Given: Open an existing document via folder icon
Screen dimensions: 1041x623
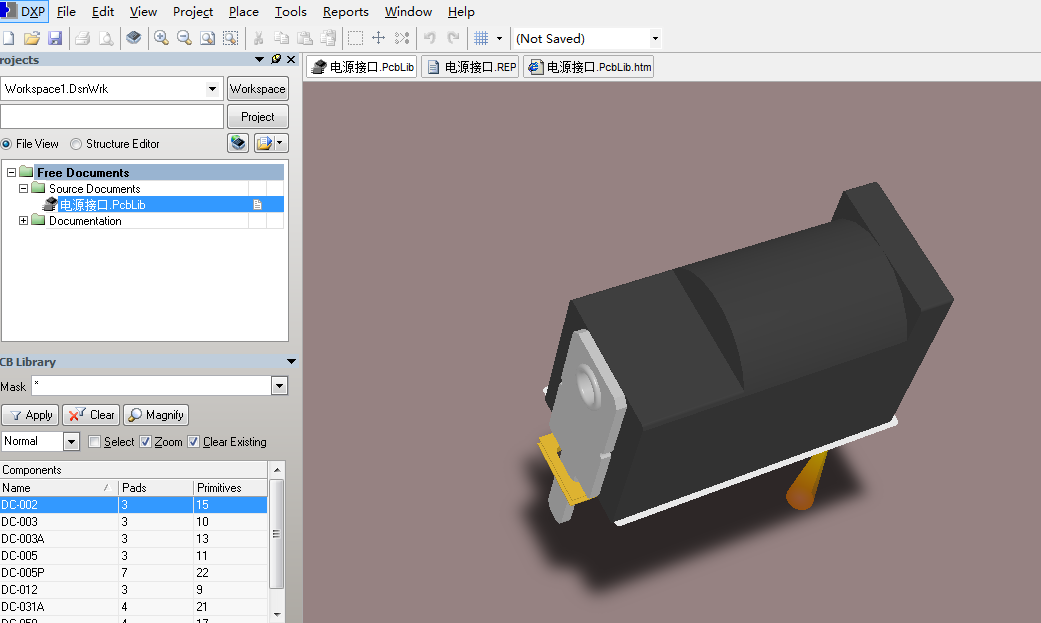Looking at the screenshot, I should tap(32, 39).
